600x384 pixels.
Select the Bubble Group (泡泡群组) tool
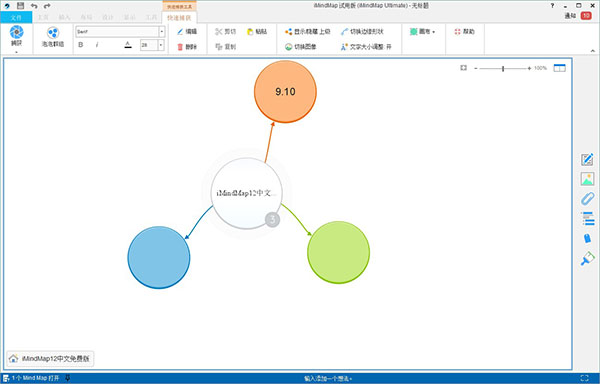click(x=53, y=37)
